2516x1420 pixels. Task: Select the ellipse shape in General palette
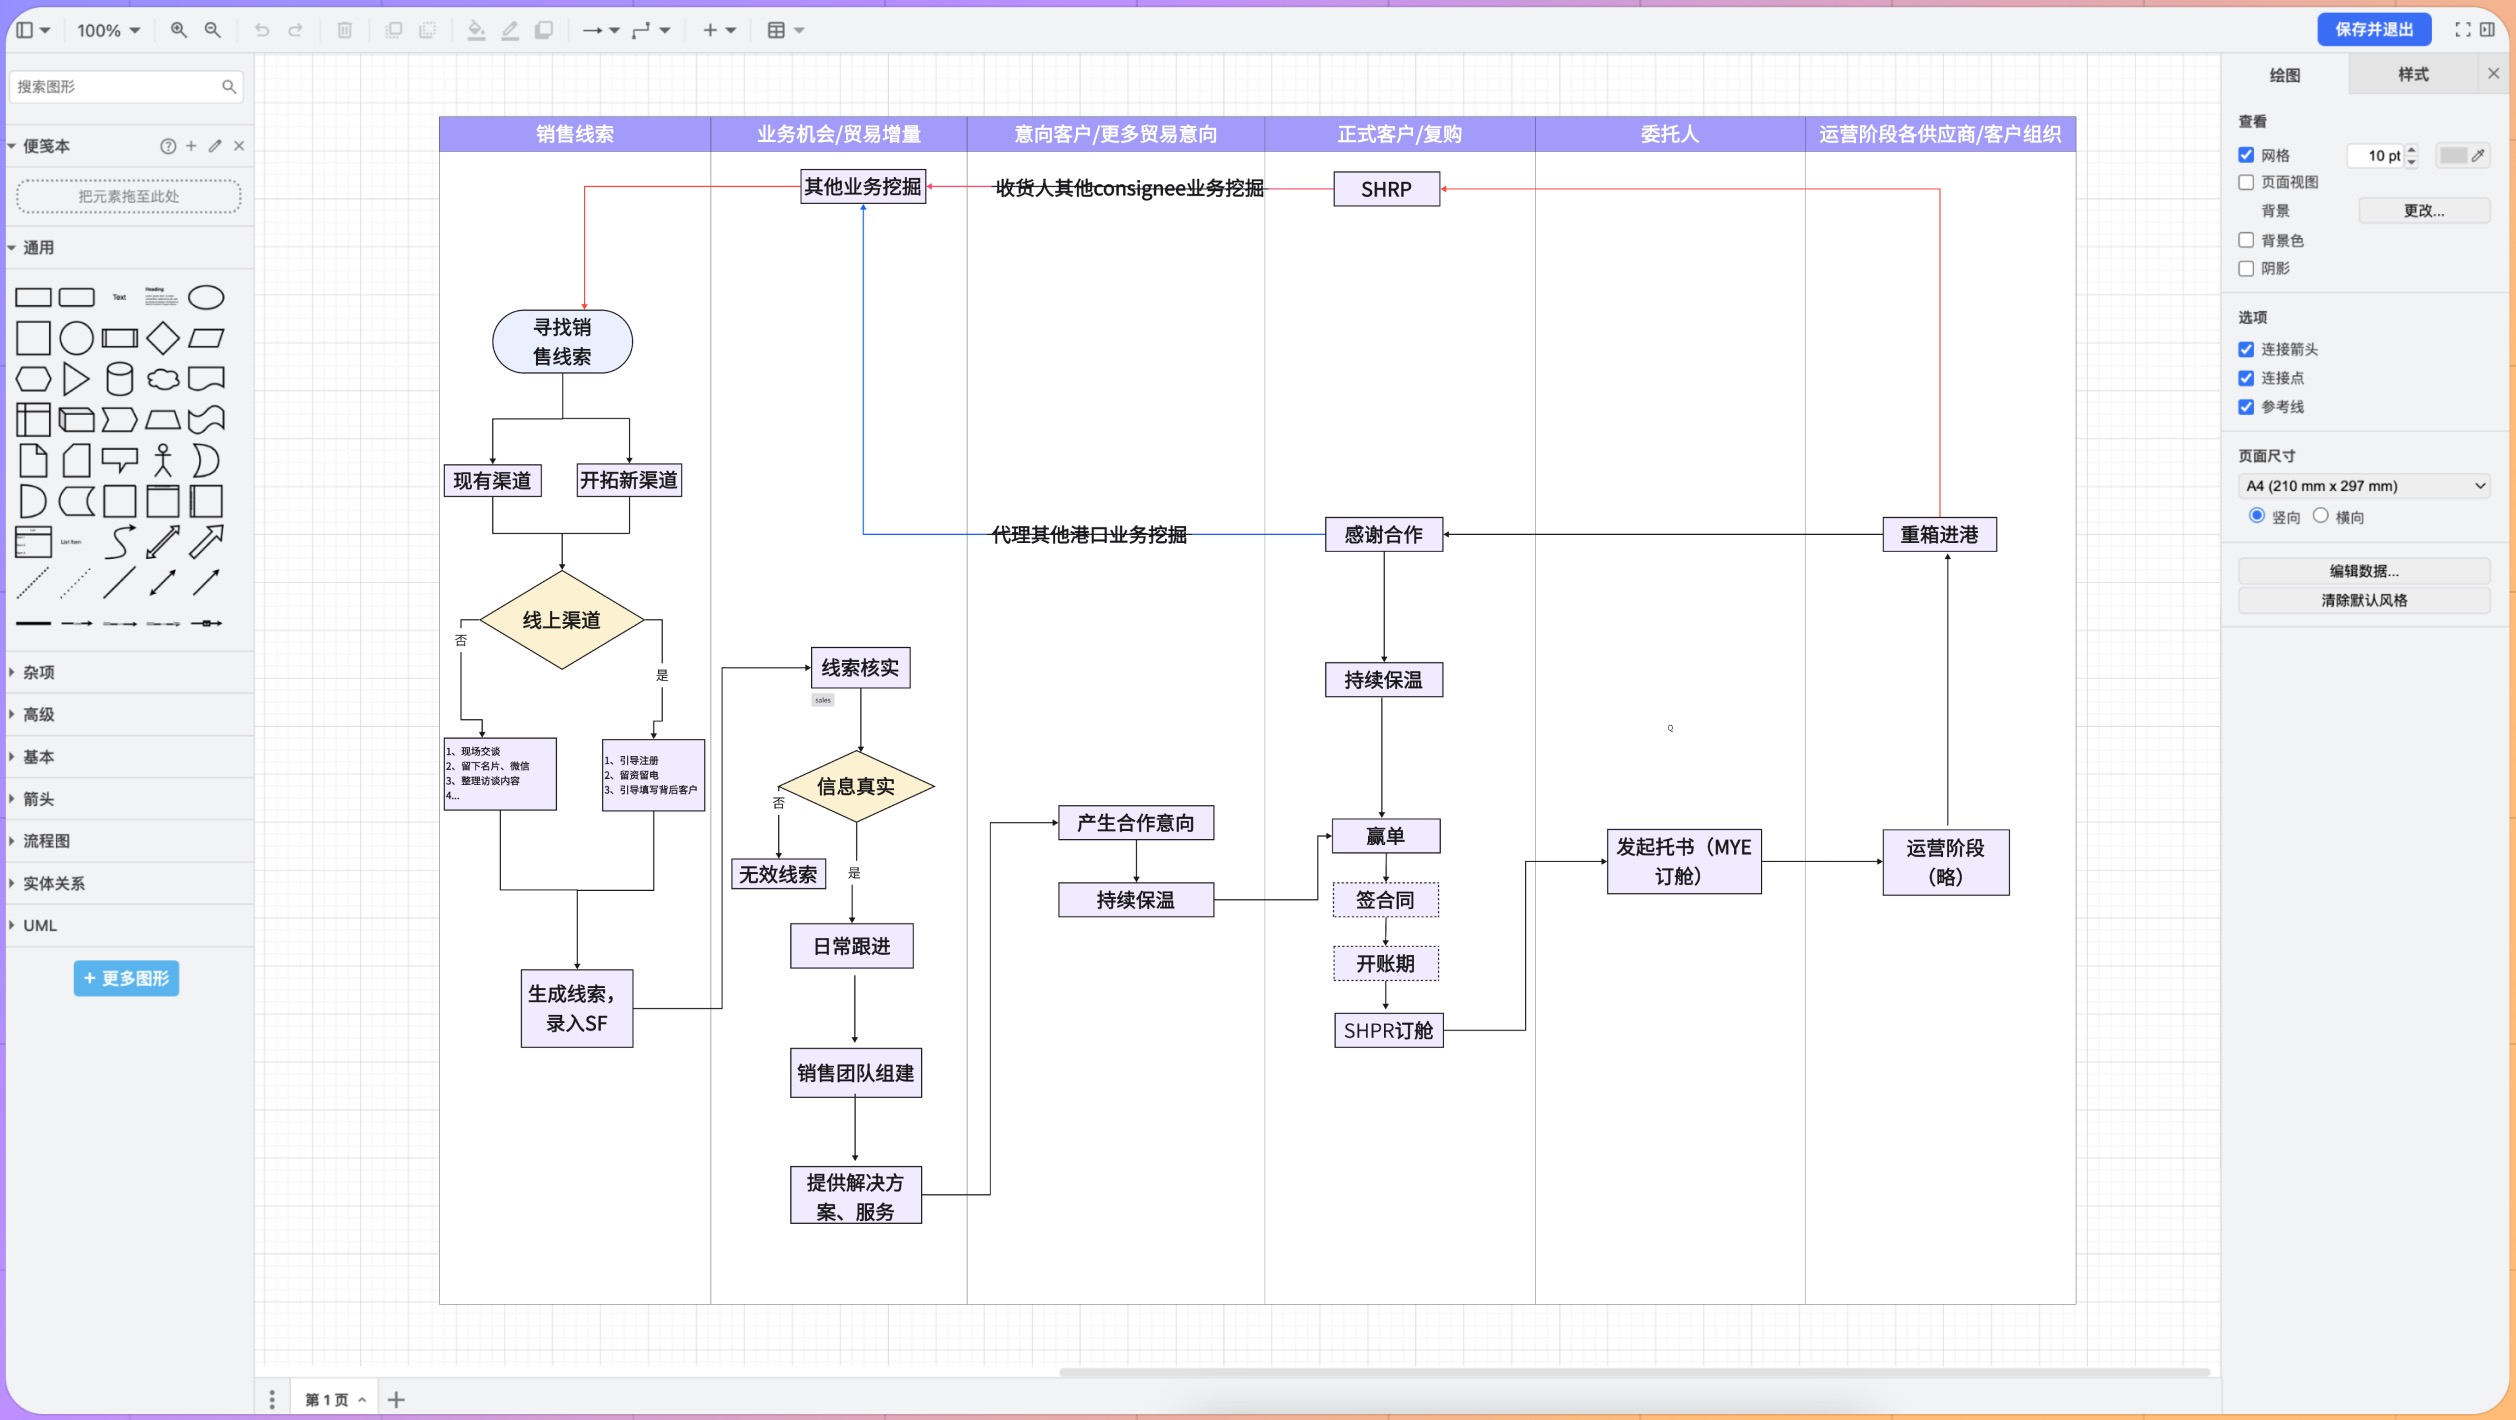point(206,297)
